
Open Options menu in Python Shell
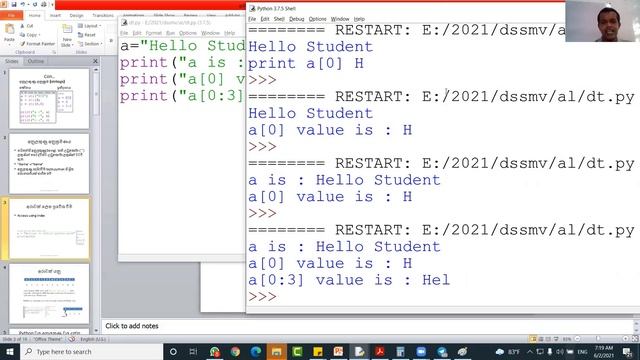pyautogui.click(x=318, y=19)
